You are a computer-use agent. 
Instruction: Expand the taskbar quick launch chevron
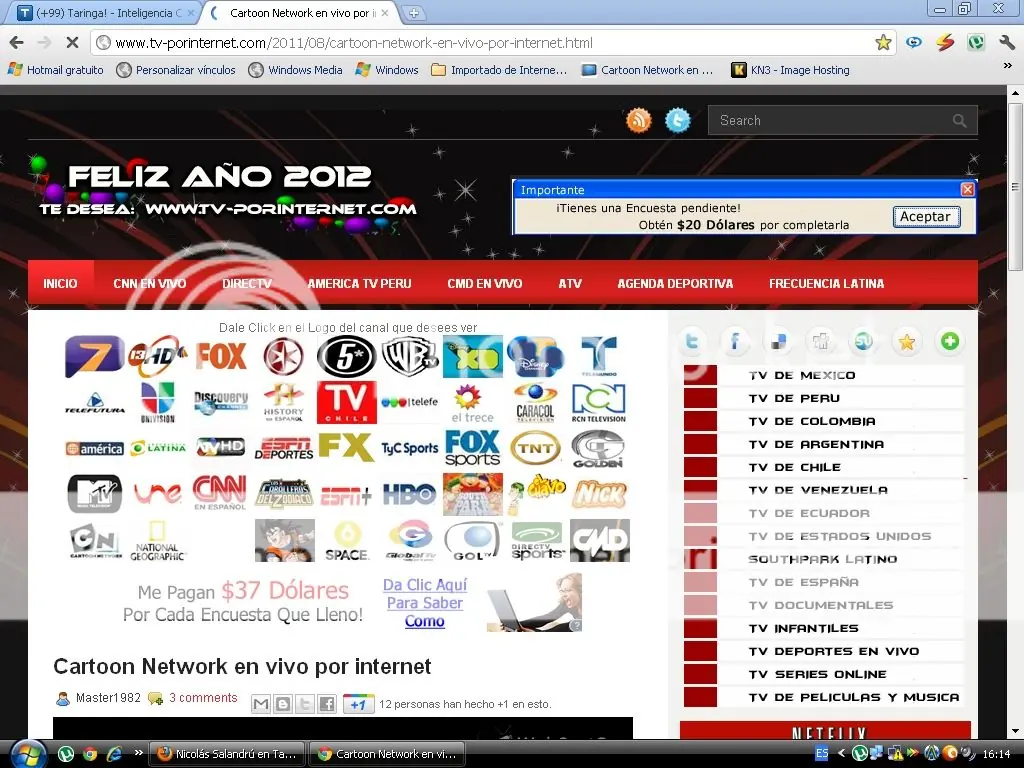(x=138, y=752)
